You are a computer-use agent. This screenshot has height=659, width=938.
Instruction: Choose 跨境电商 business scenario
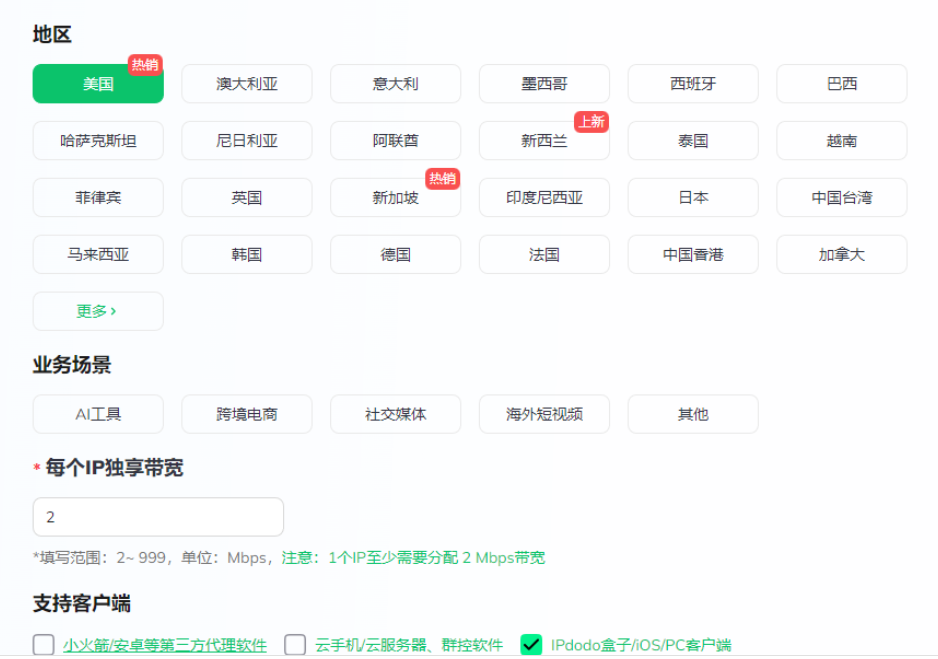pyautogui.click(x=247, y=414)
